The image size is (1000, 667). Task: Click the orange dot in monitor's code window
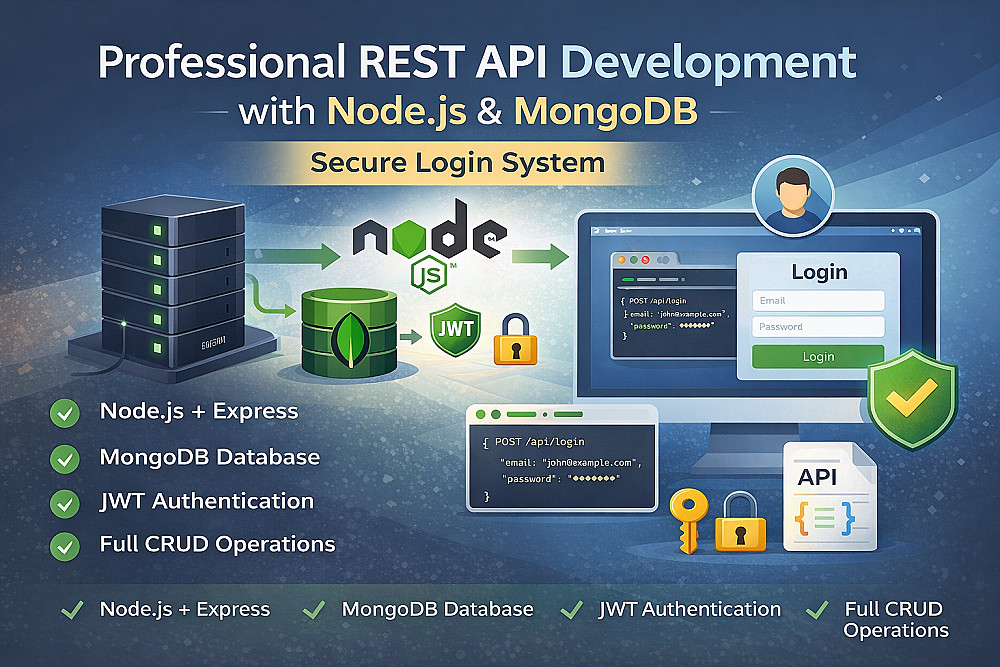click(621, 260)
